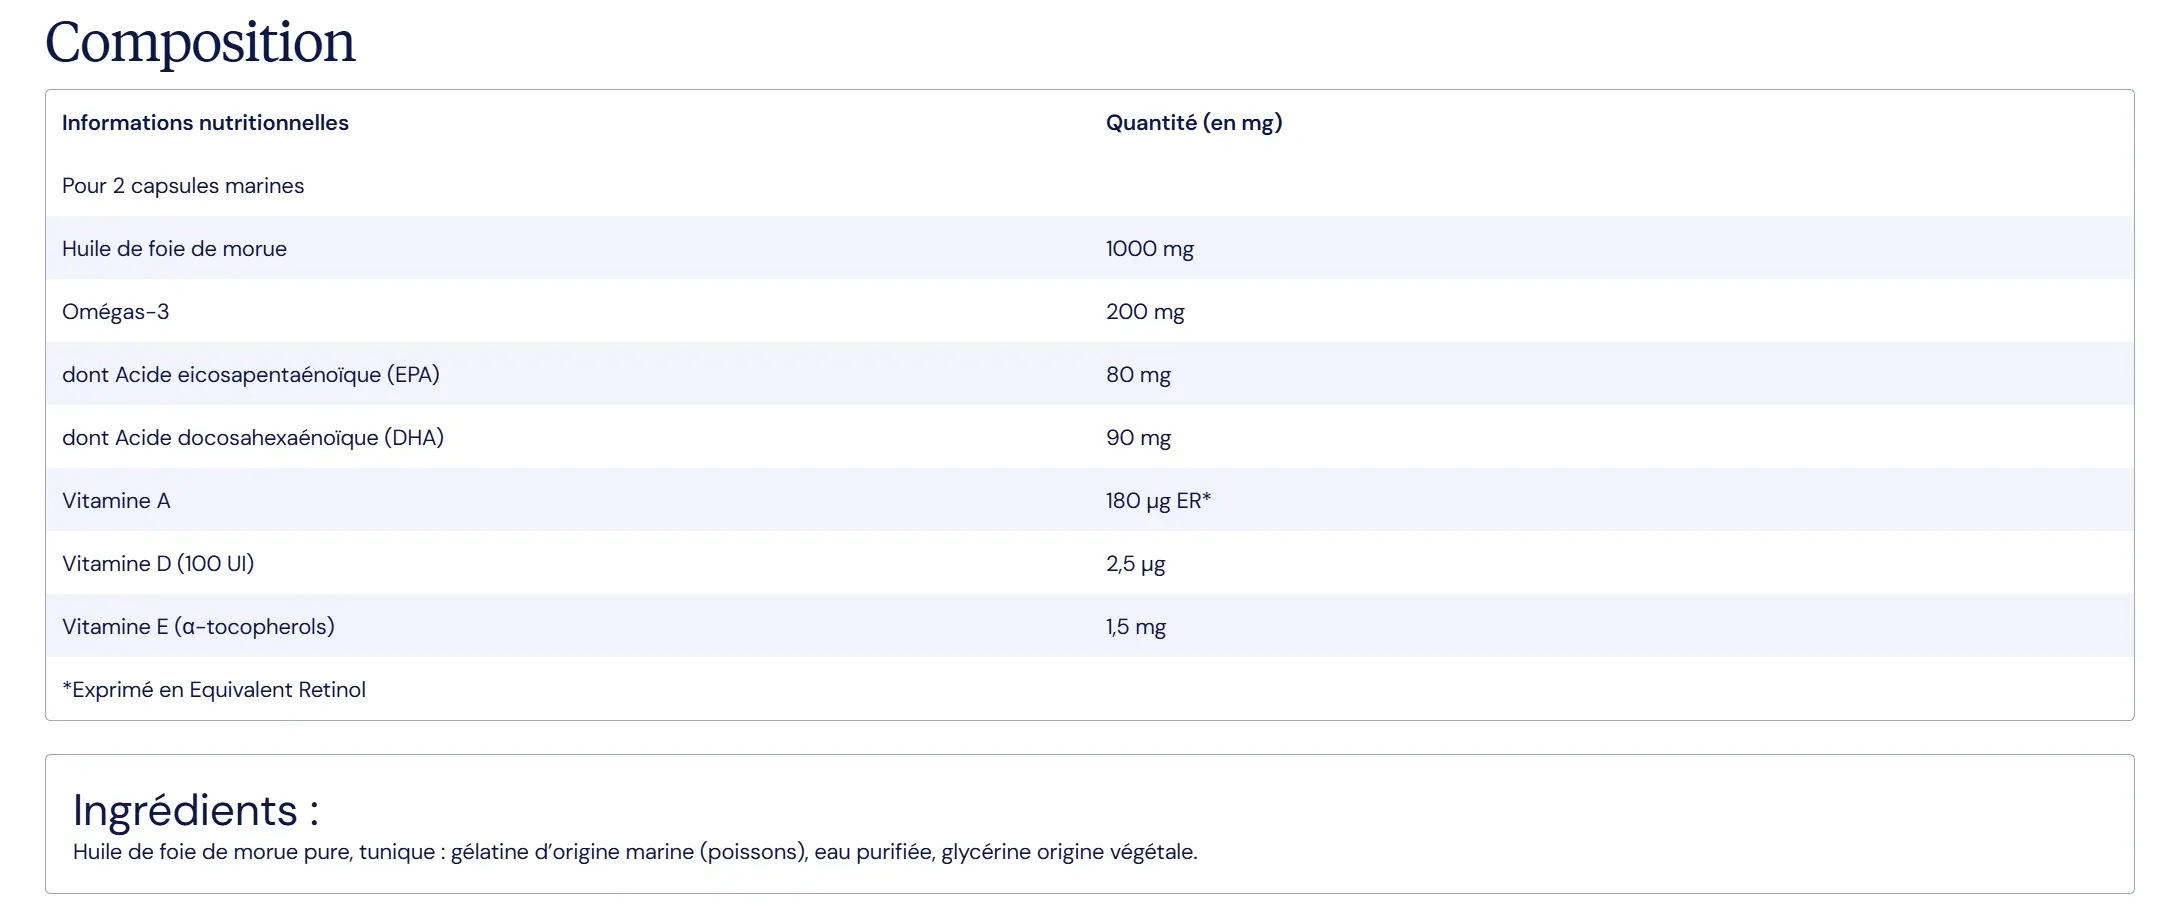The height and width of the screenshot is (909, 2160).
Task: Click the DHA acid row label
Action: click(253, 438)
